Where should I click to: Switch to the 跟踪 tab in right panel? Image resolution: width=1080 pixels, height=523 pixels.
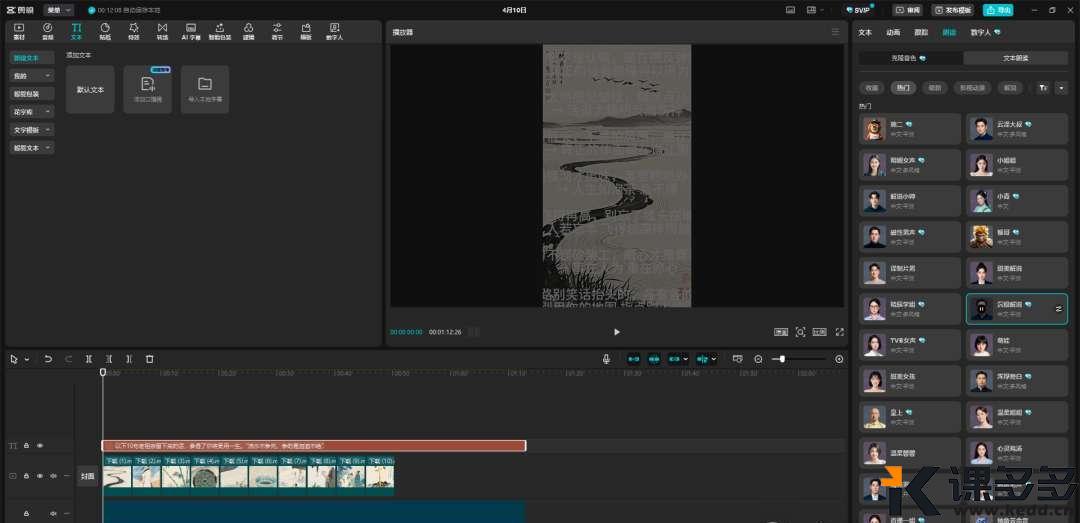pyautogui.click(x=921, y=32)
